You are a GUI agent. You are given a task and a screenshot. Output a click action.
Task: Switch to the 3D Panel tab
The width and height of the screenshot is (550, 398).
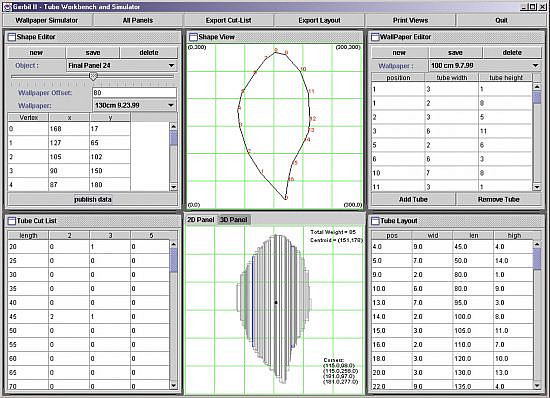coord(234,220)
